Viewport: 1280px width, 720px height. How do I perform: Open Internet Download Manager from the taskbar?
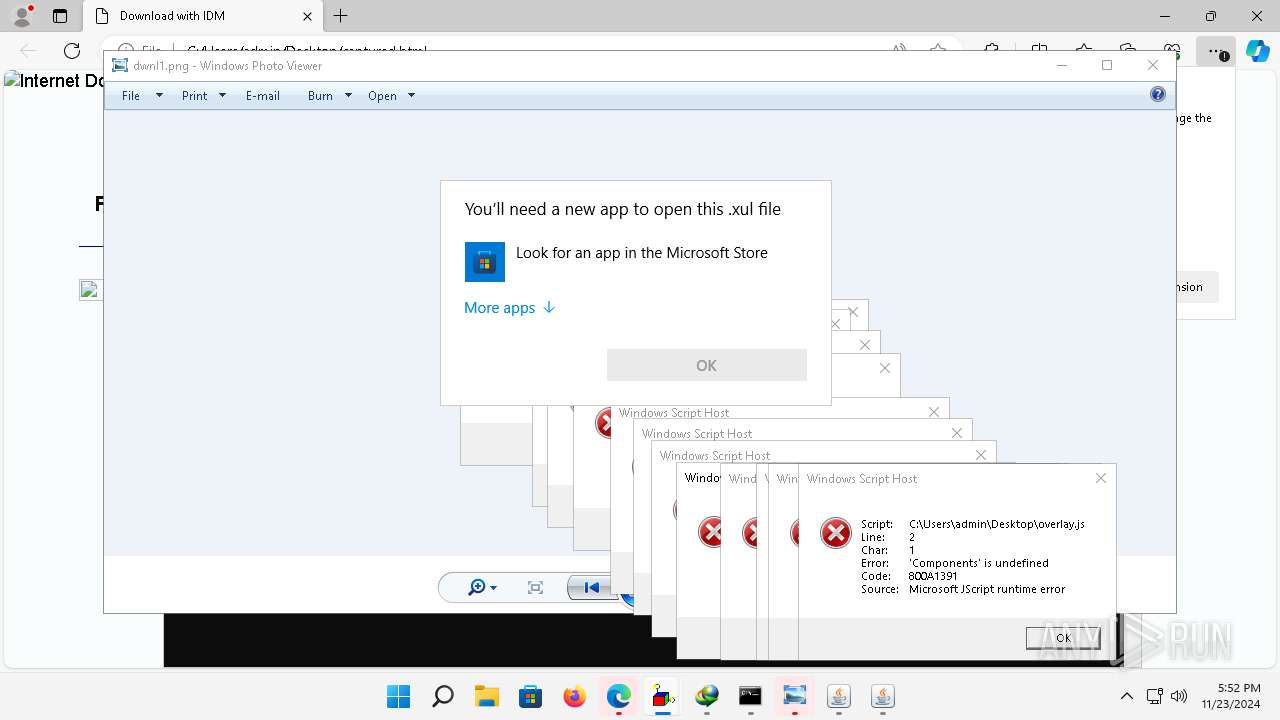click(707, 696)
